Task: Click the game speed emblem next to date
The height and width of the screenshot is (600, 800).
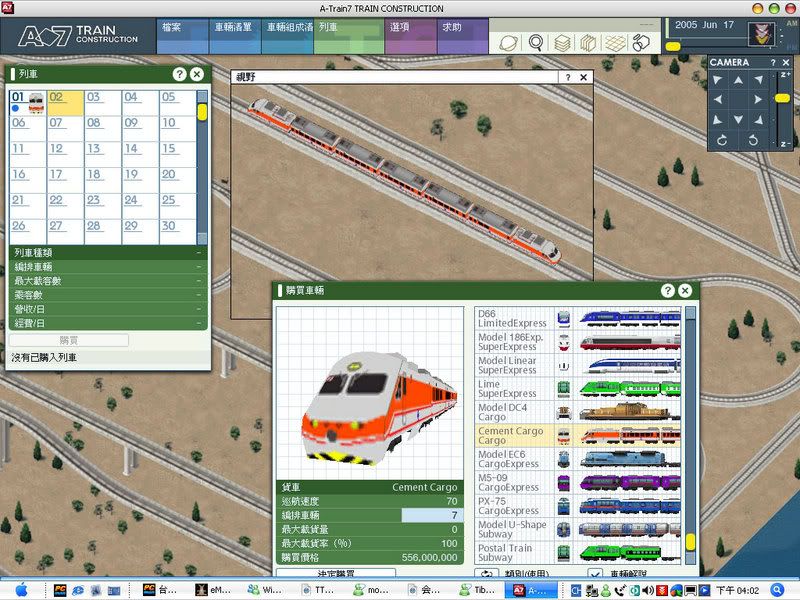Action: pos(761,35)
